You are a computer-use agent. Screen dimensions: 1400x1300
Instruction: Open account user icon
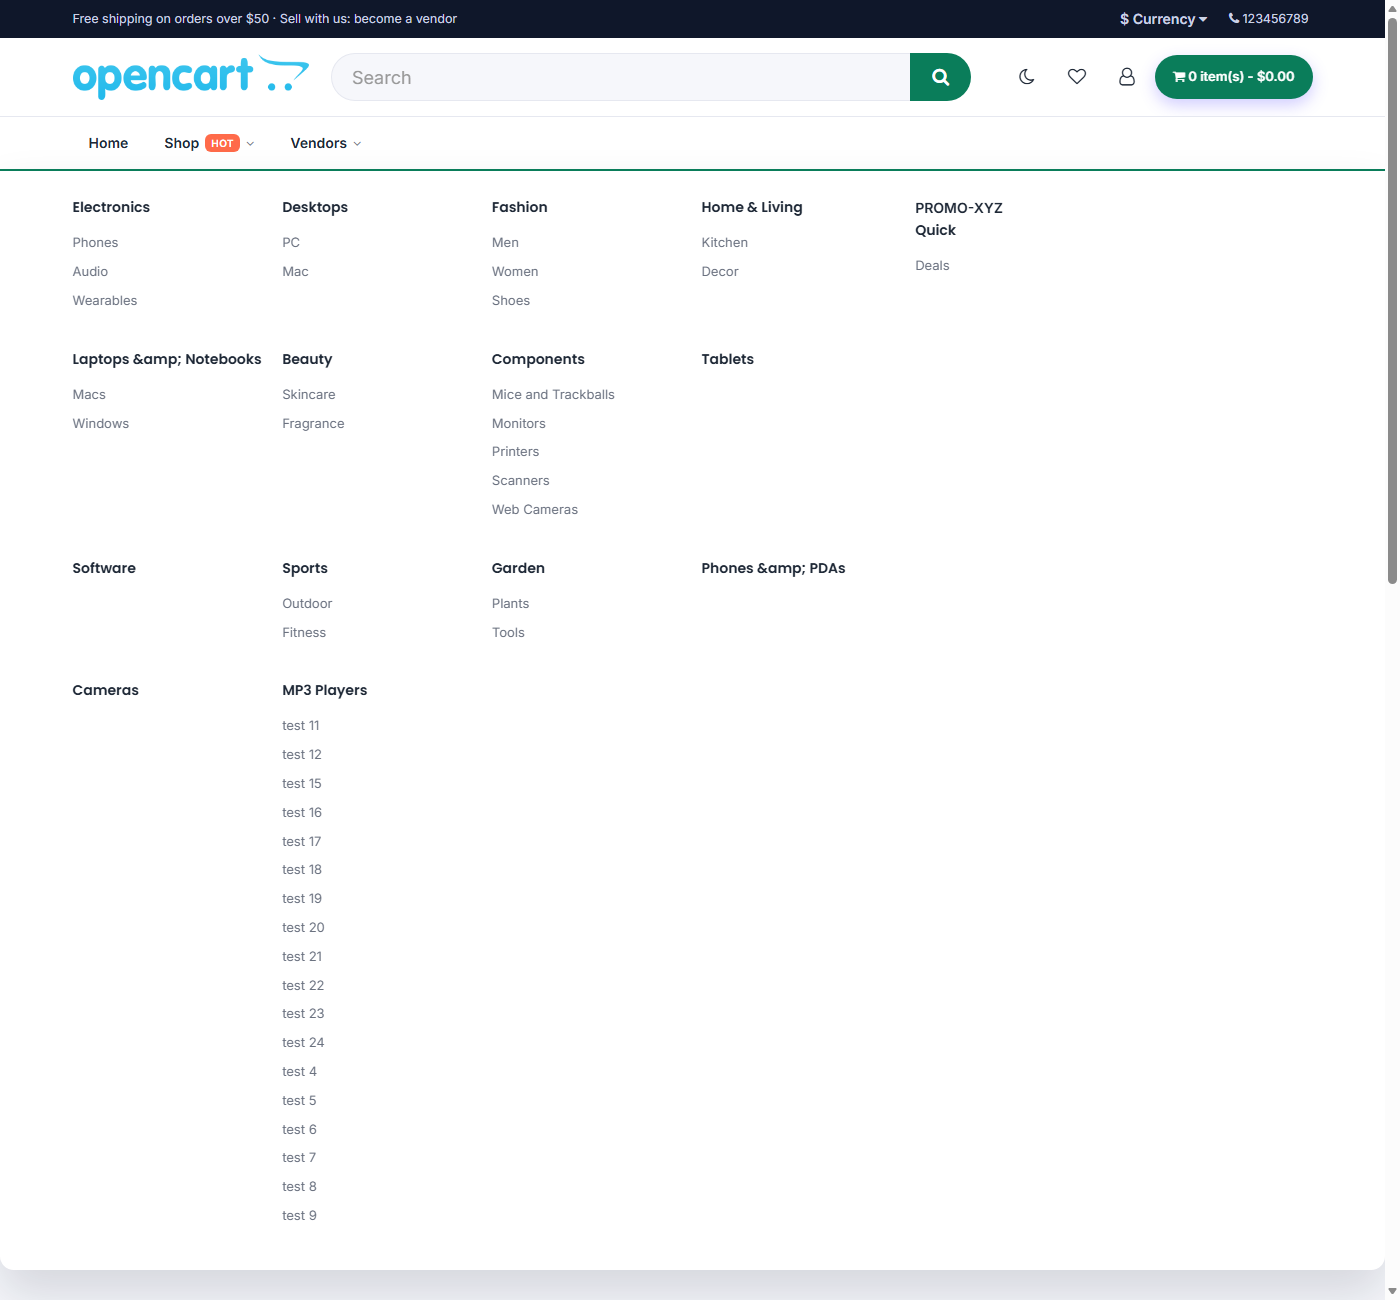point(1127,77)
